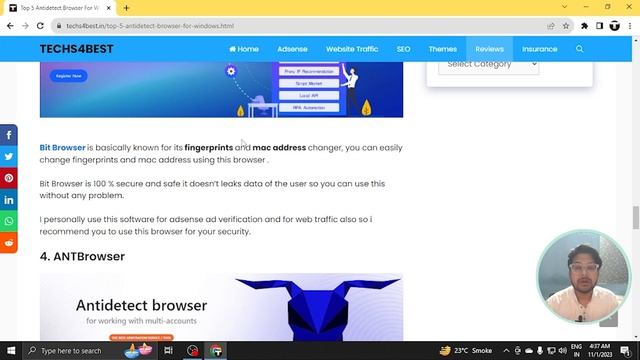Expand the Select Category dropdown
Viewport: 640px width, 360px height.
[489, 65]
